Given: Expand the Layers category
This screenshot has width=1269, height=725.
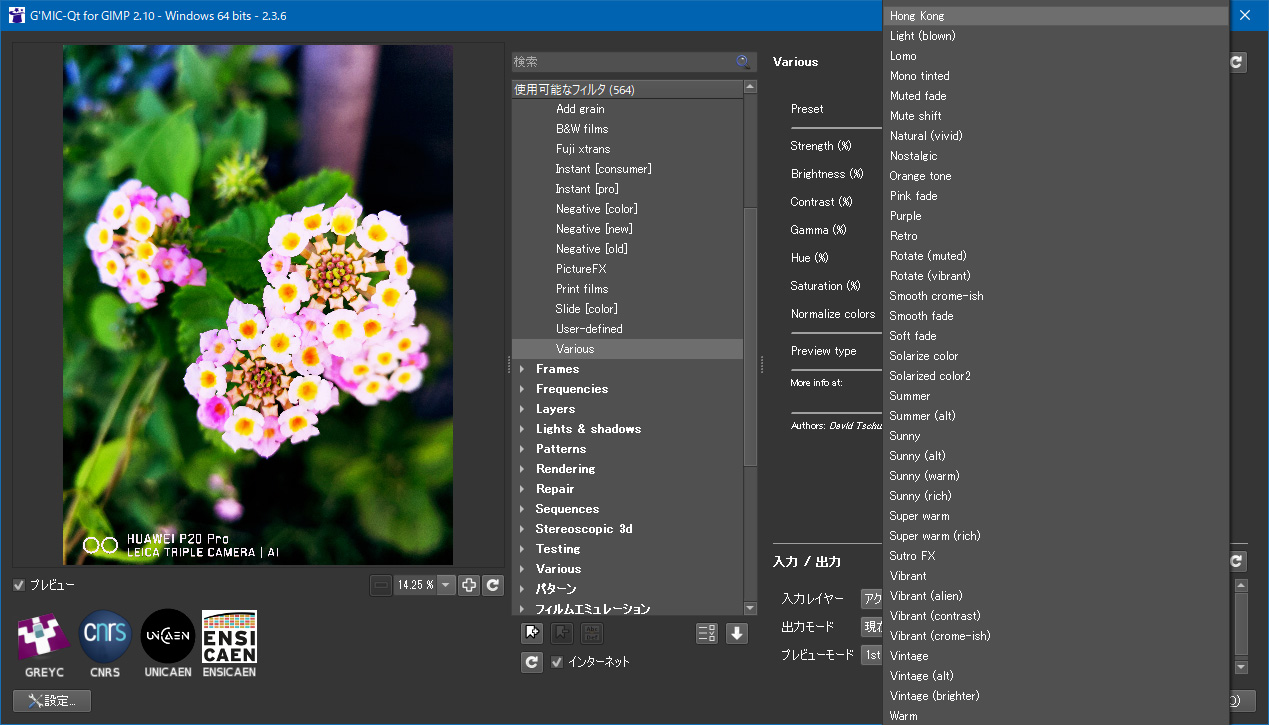Looking at the screenshot, I should (x=522, y=409).
